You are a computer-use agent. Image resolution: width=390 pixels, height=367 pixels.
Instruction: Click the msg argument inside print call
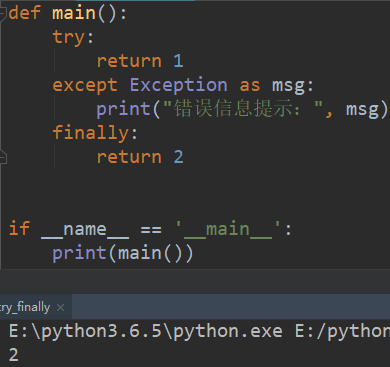point(362,109)
